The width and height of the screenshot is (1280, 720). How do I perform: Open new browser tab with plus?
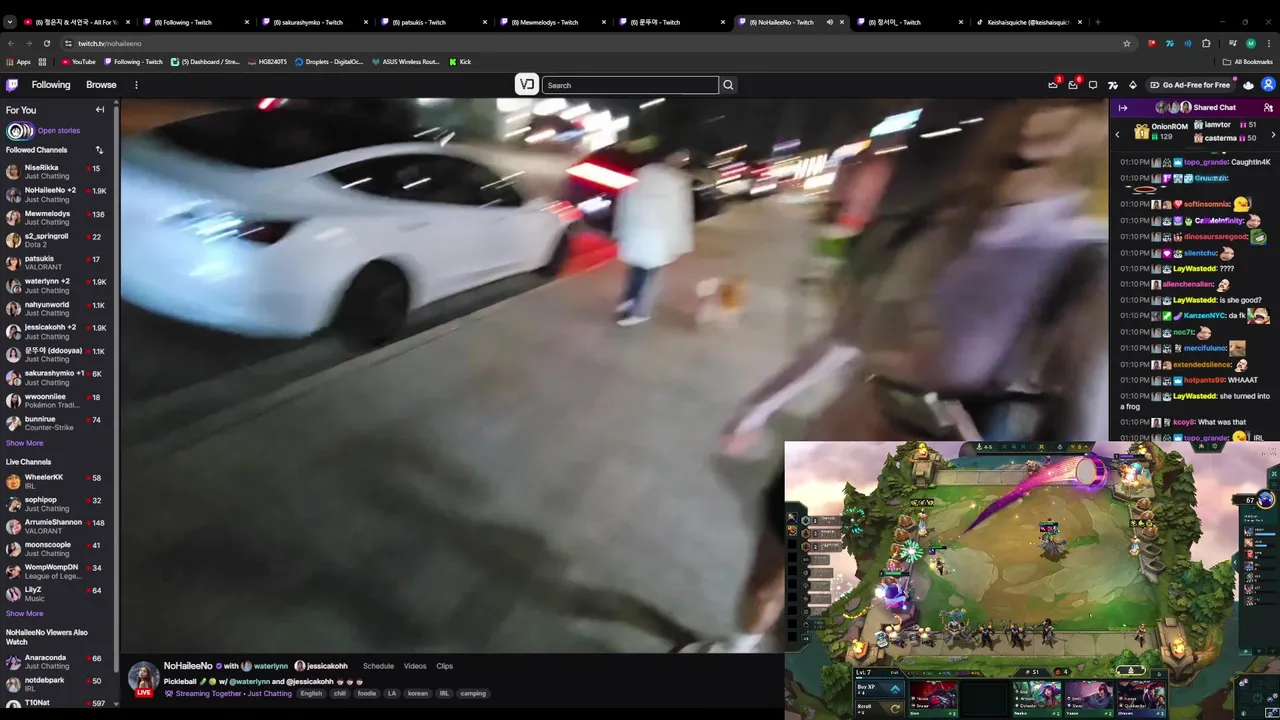pos(1097,22)
